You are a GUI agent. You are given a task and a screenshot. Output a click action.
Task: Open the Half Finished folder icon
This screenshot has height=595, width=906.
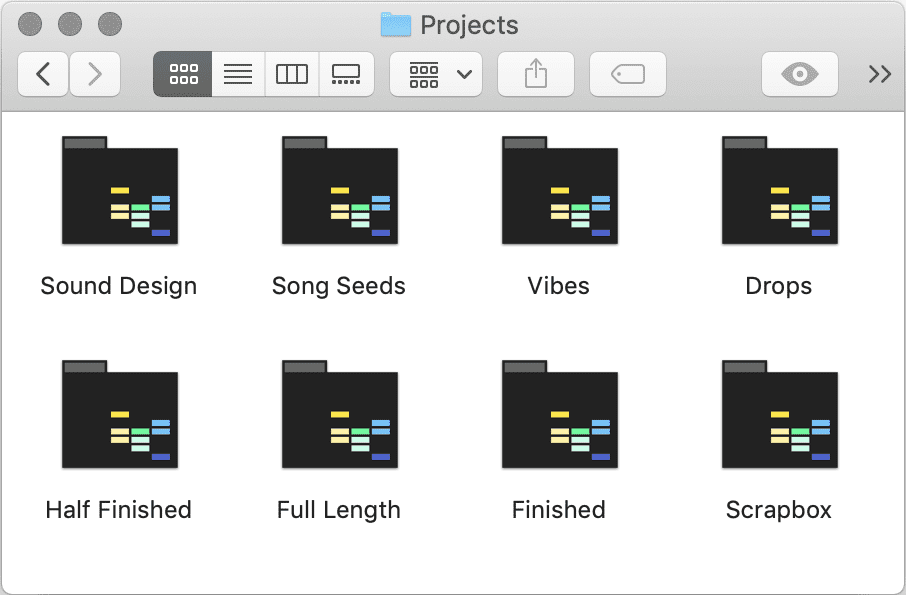click(120, 414)
